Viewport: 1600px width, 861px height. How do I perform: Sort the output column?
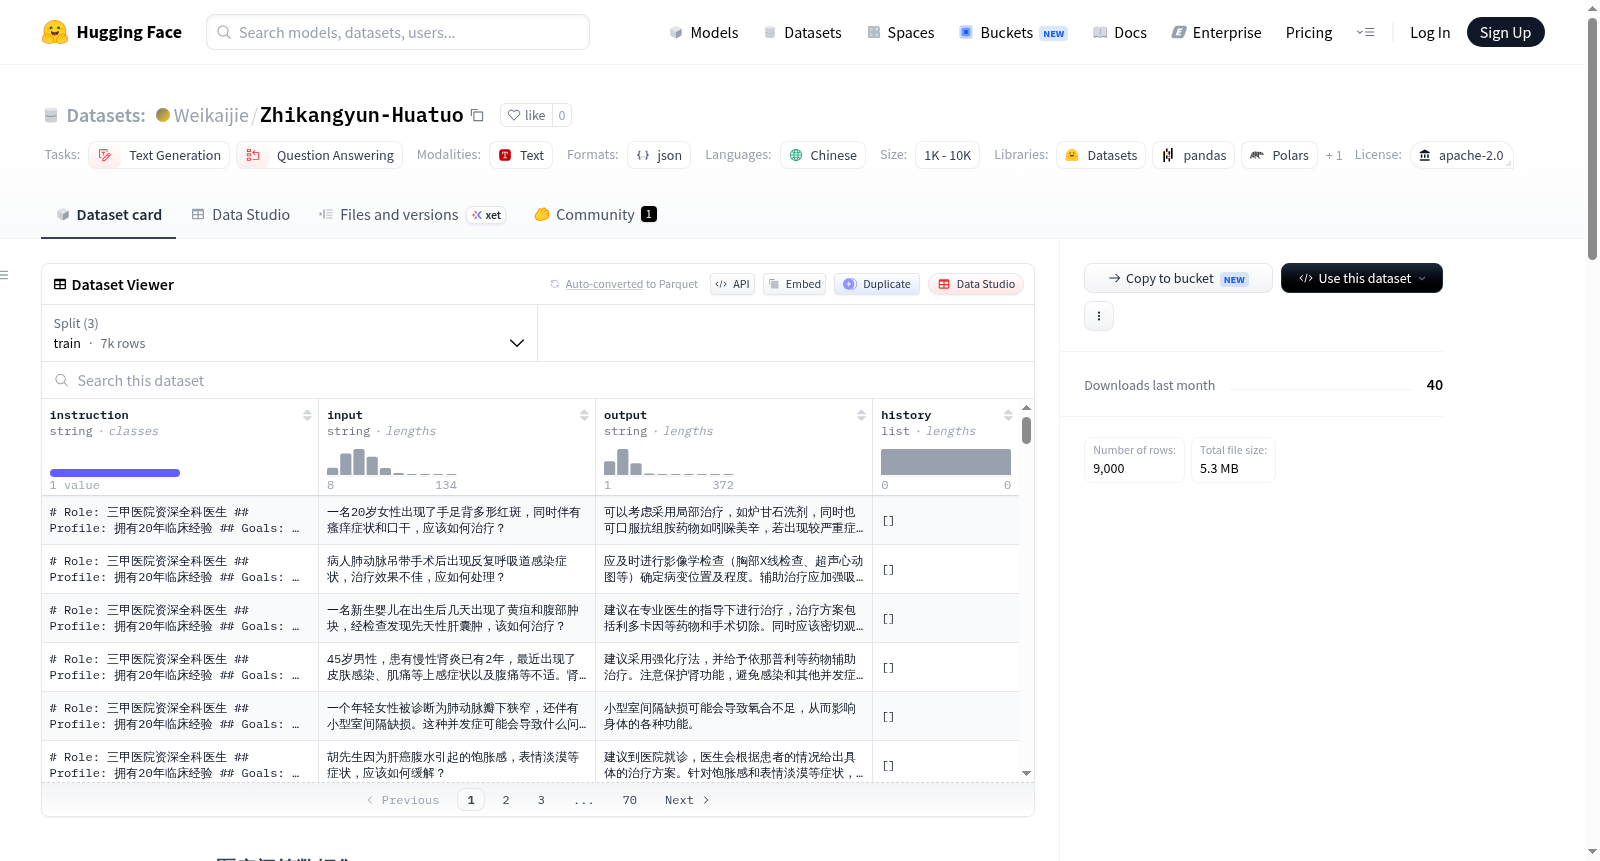tap(861, 415)
